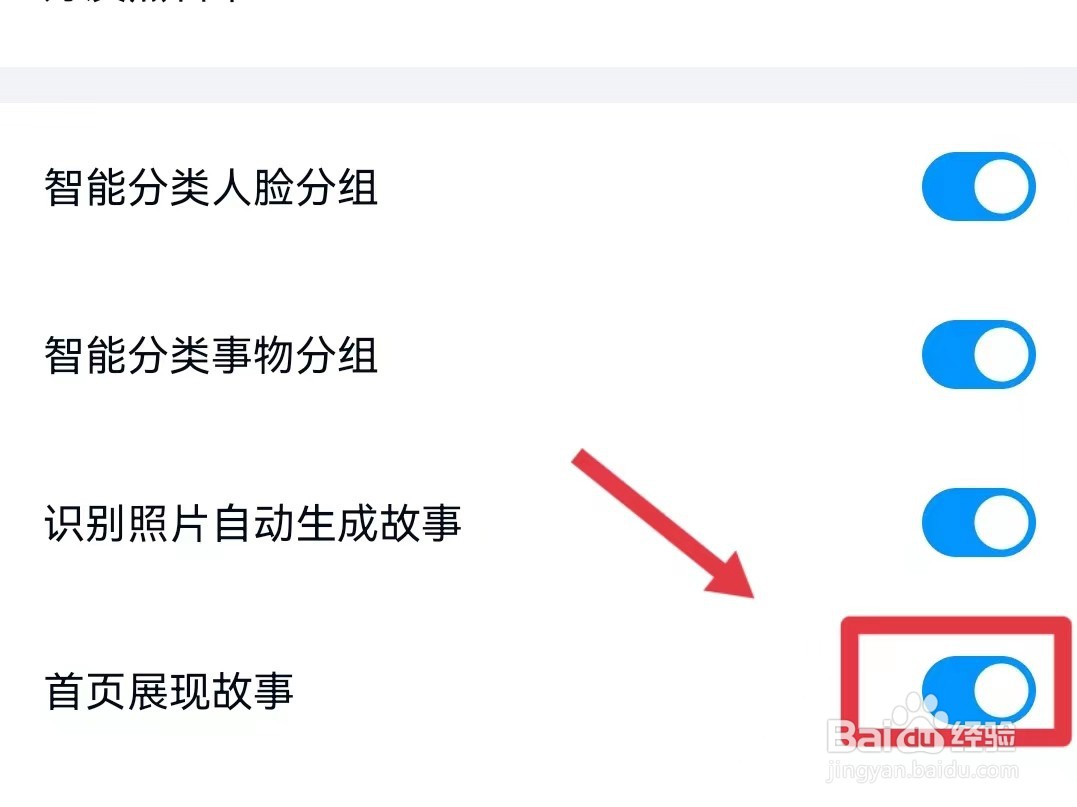Image resolution: width=1077 pixels, height=807 pixels.
Task: Select the 首页展现故事 label
Action: (169, 691)
